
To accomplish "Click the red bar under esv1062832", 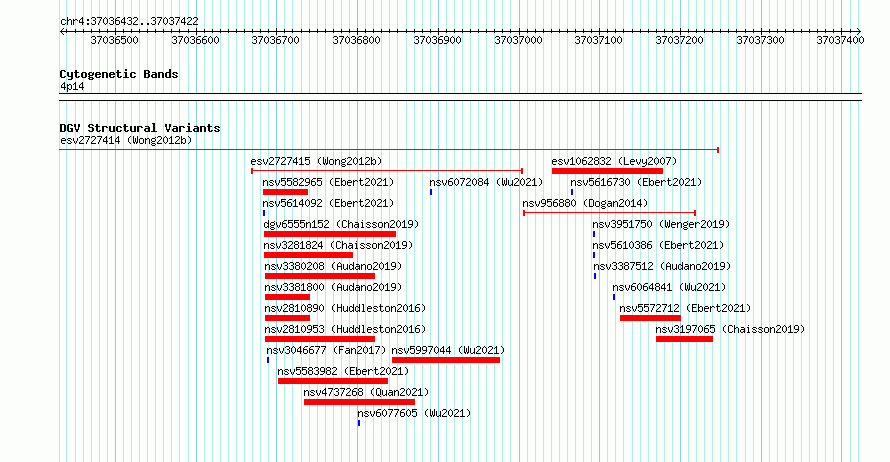I will pyautogui.click(x=607, y=171).
